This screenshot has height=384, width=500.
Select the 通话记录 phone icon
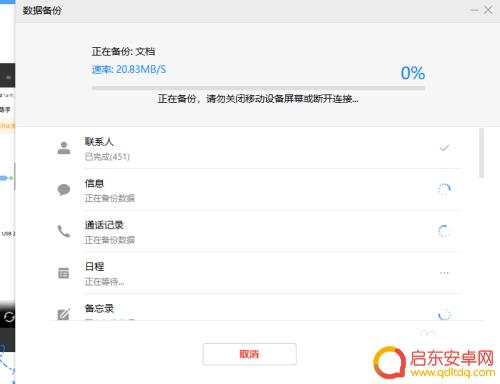(x=64, y=231)
